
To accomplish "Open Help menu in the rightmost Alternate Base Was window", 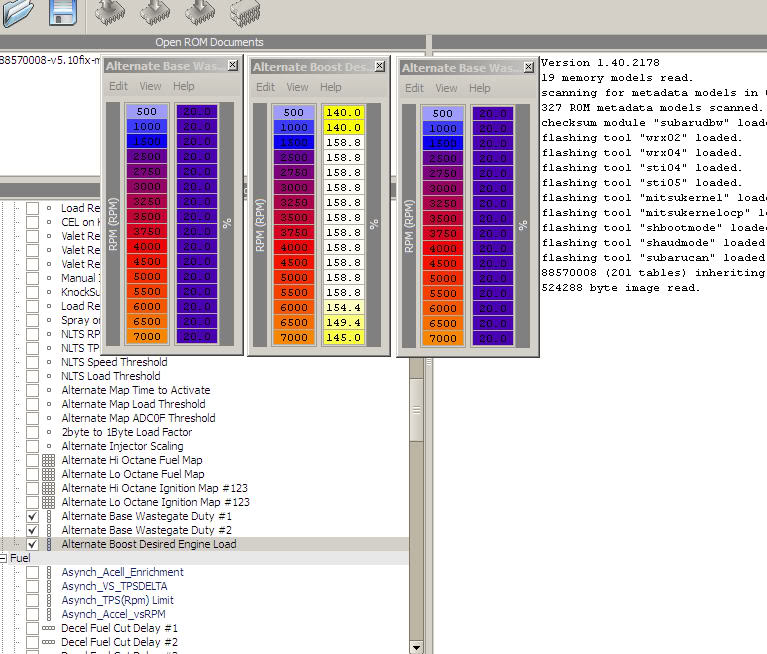I will pos(479,88).
